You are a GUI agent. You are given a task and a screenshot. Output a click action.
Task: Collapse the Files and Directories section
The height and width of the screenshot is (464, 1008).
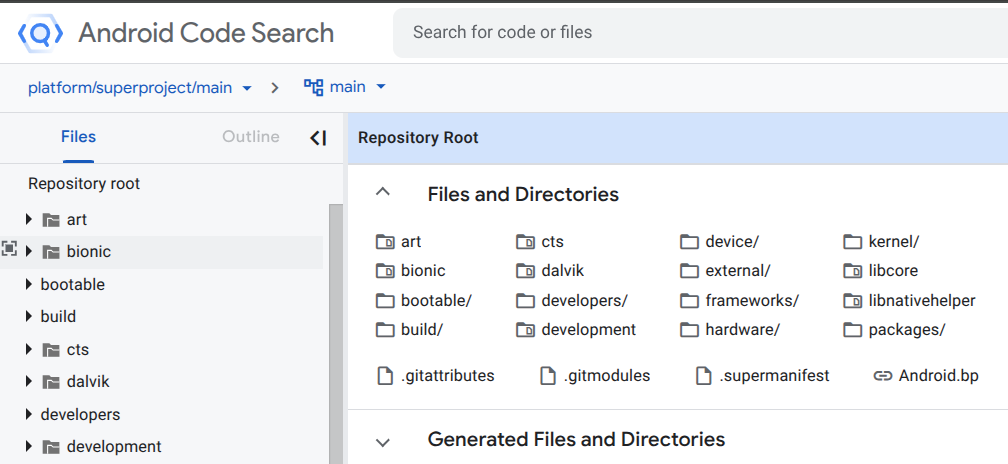[382, 192]
